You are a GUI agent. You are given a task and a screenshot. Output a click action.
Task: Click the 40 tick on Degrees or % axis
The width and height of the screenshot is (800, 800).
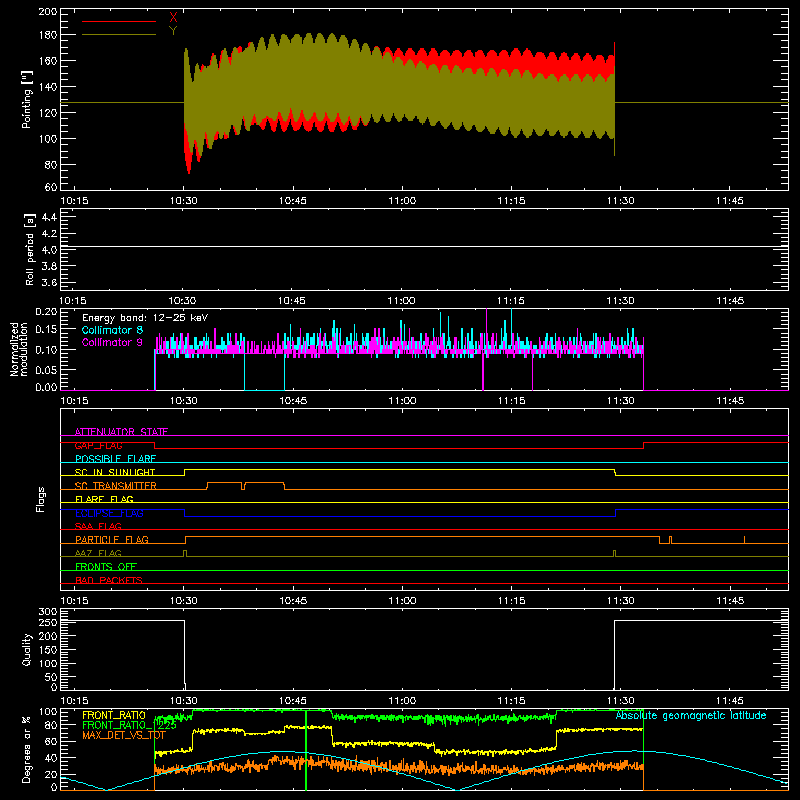[51, 758]
